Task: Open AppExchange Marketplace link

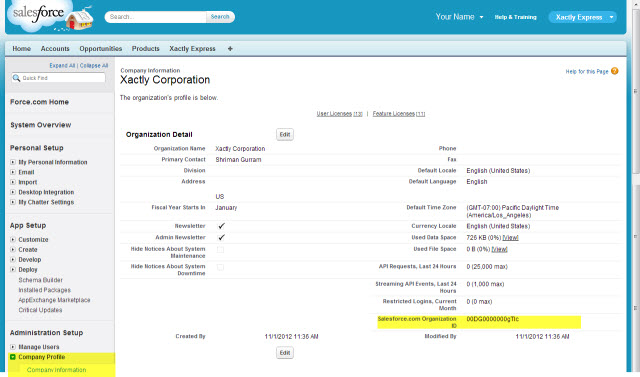Action: [54, 300]
